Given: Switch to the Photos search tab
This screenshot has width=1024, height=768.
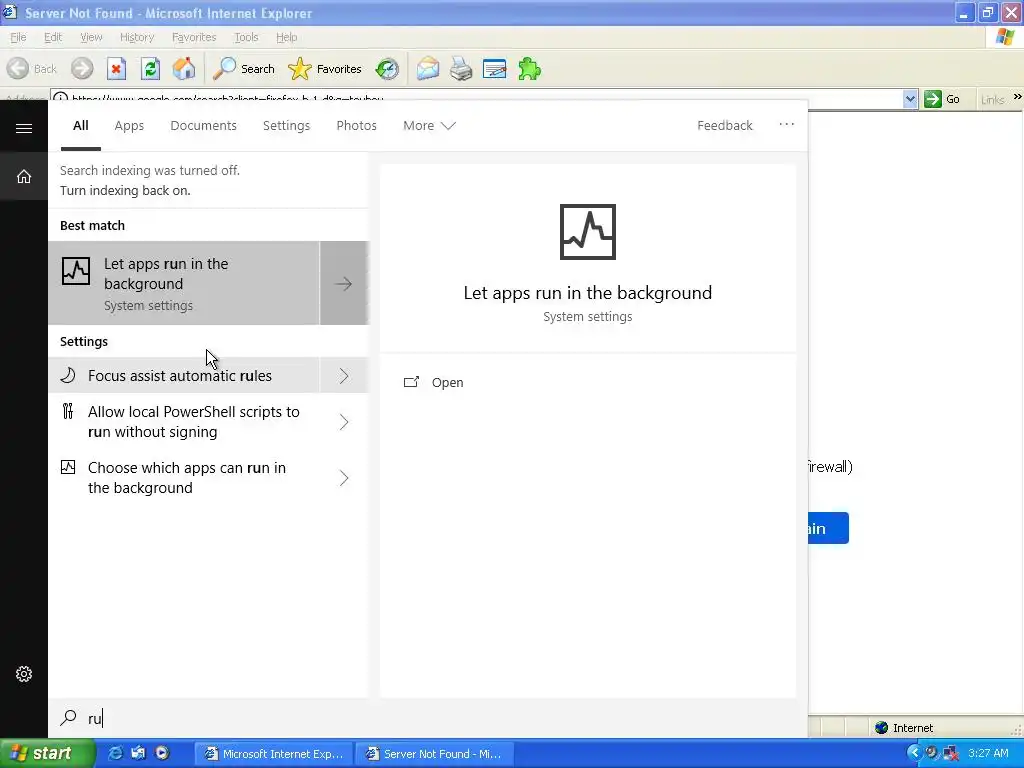Looking at the screenshot, I should point(356,125).
